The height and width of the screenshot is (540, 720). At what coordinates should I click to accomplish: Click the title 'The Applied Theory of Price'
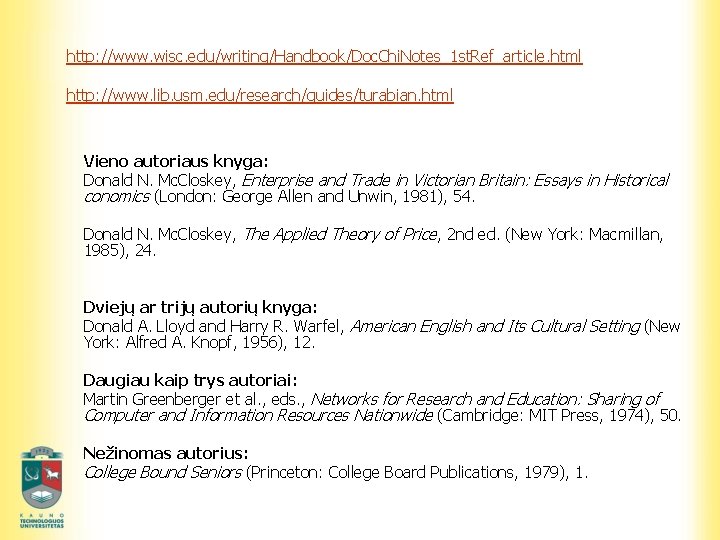[x=340, y=234]
